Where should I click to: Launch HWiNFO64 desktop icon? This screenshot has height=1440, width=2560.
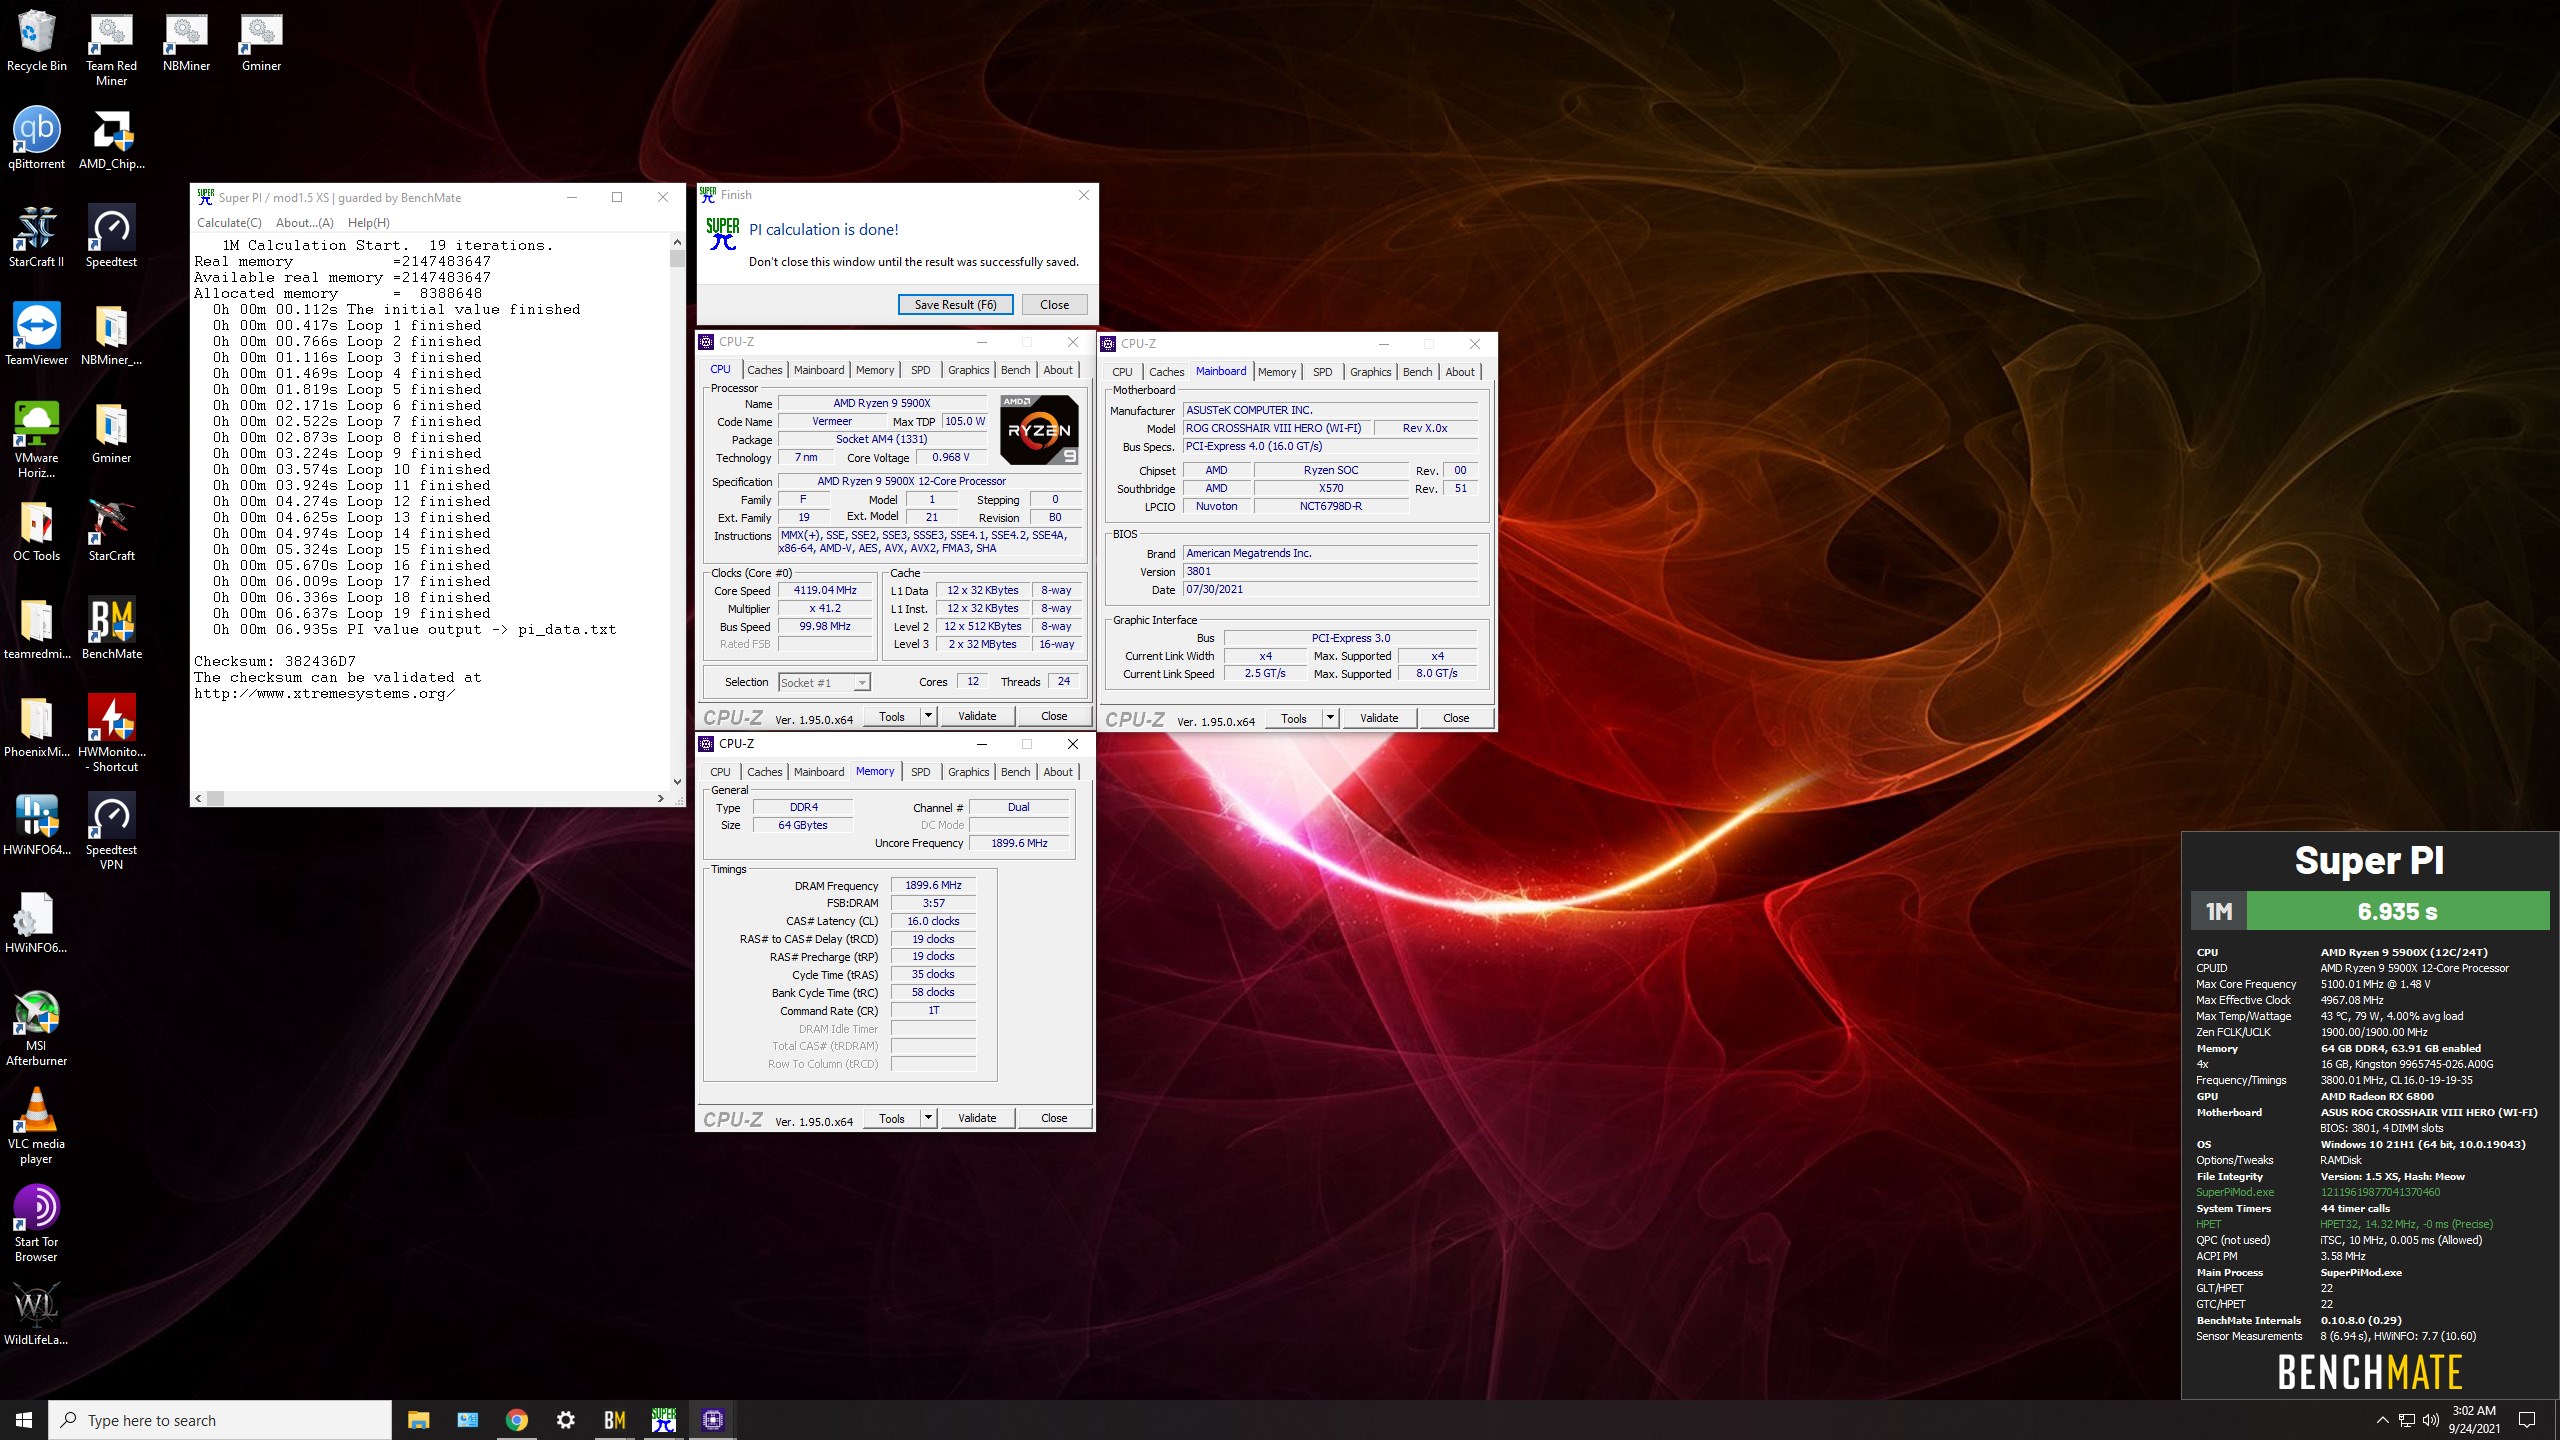coord(37,824)
